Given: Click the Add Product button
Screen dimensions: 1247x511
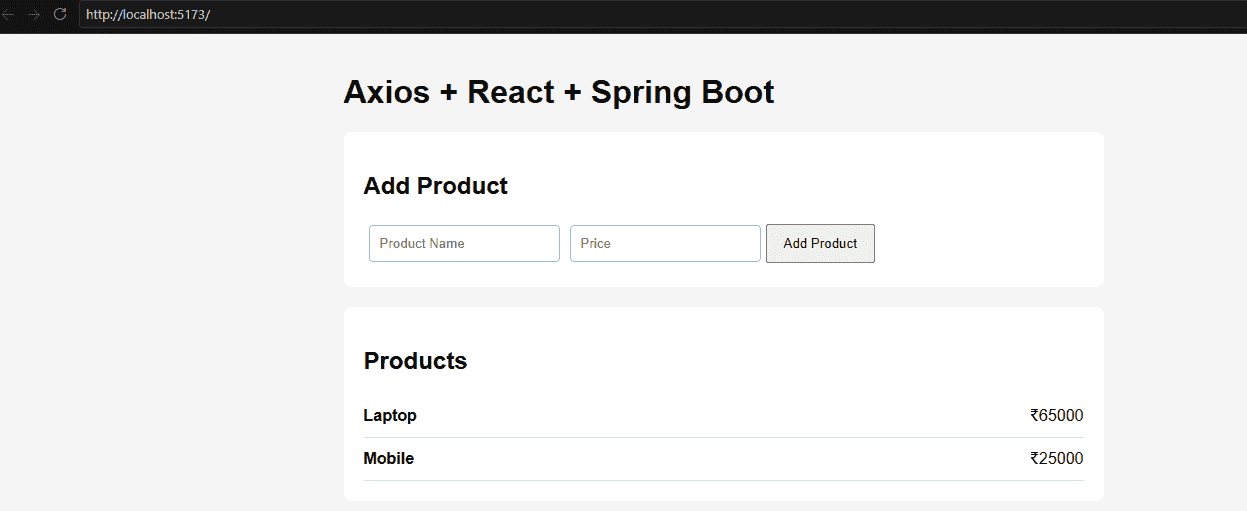Looking at the screenshot, I should pyautogui.click(x=820, y=243).
